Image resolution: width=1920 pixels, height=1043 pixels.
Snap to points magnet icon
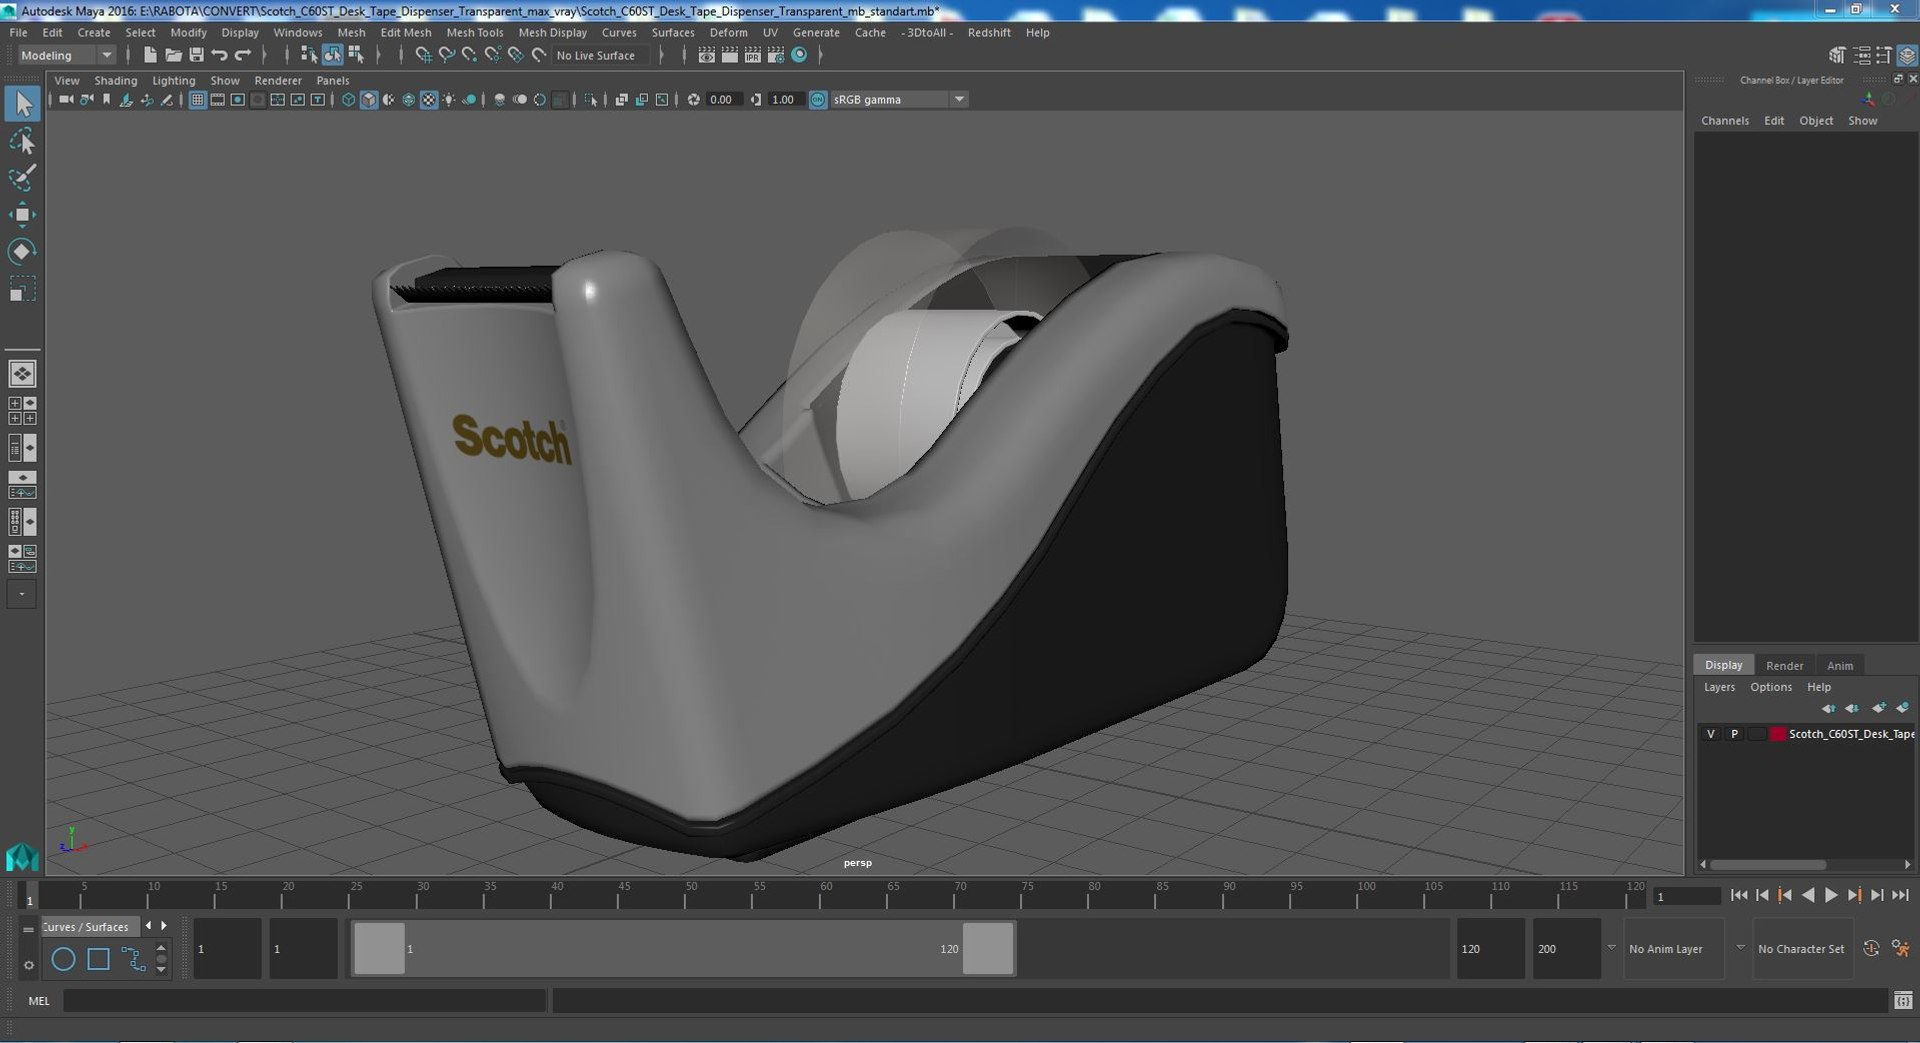tap(469, 55)
